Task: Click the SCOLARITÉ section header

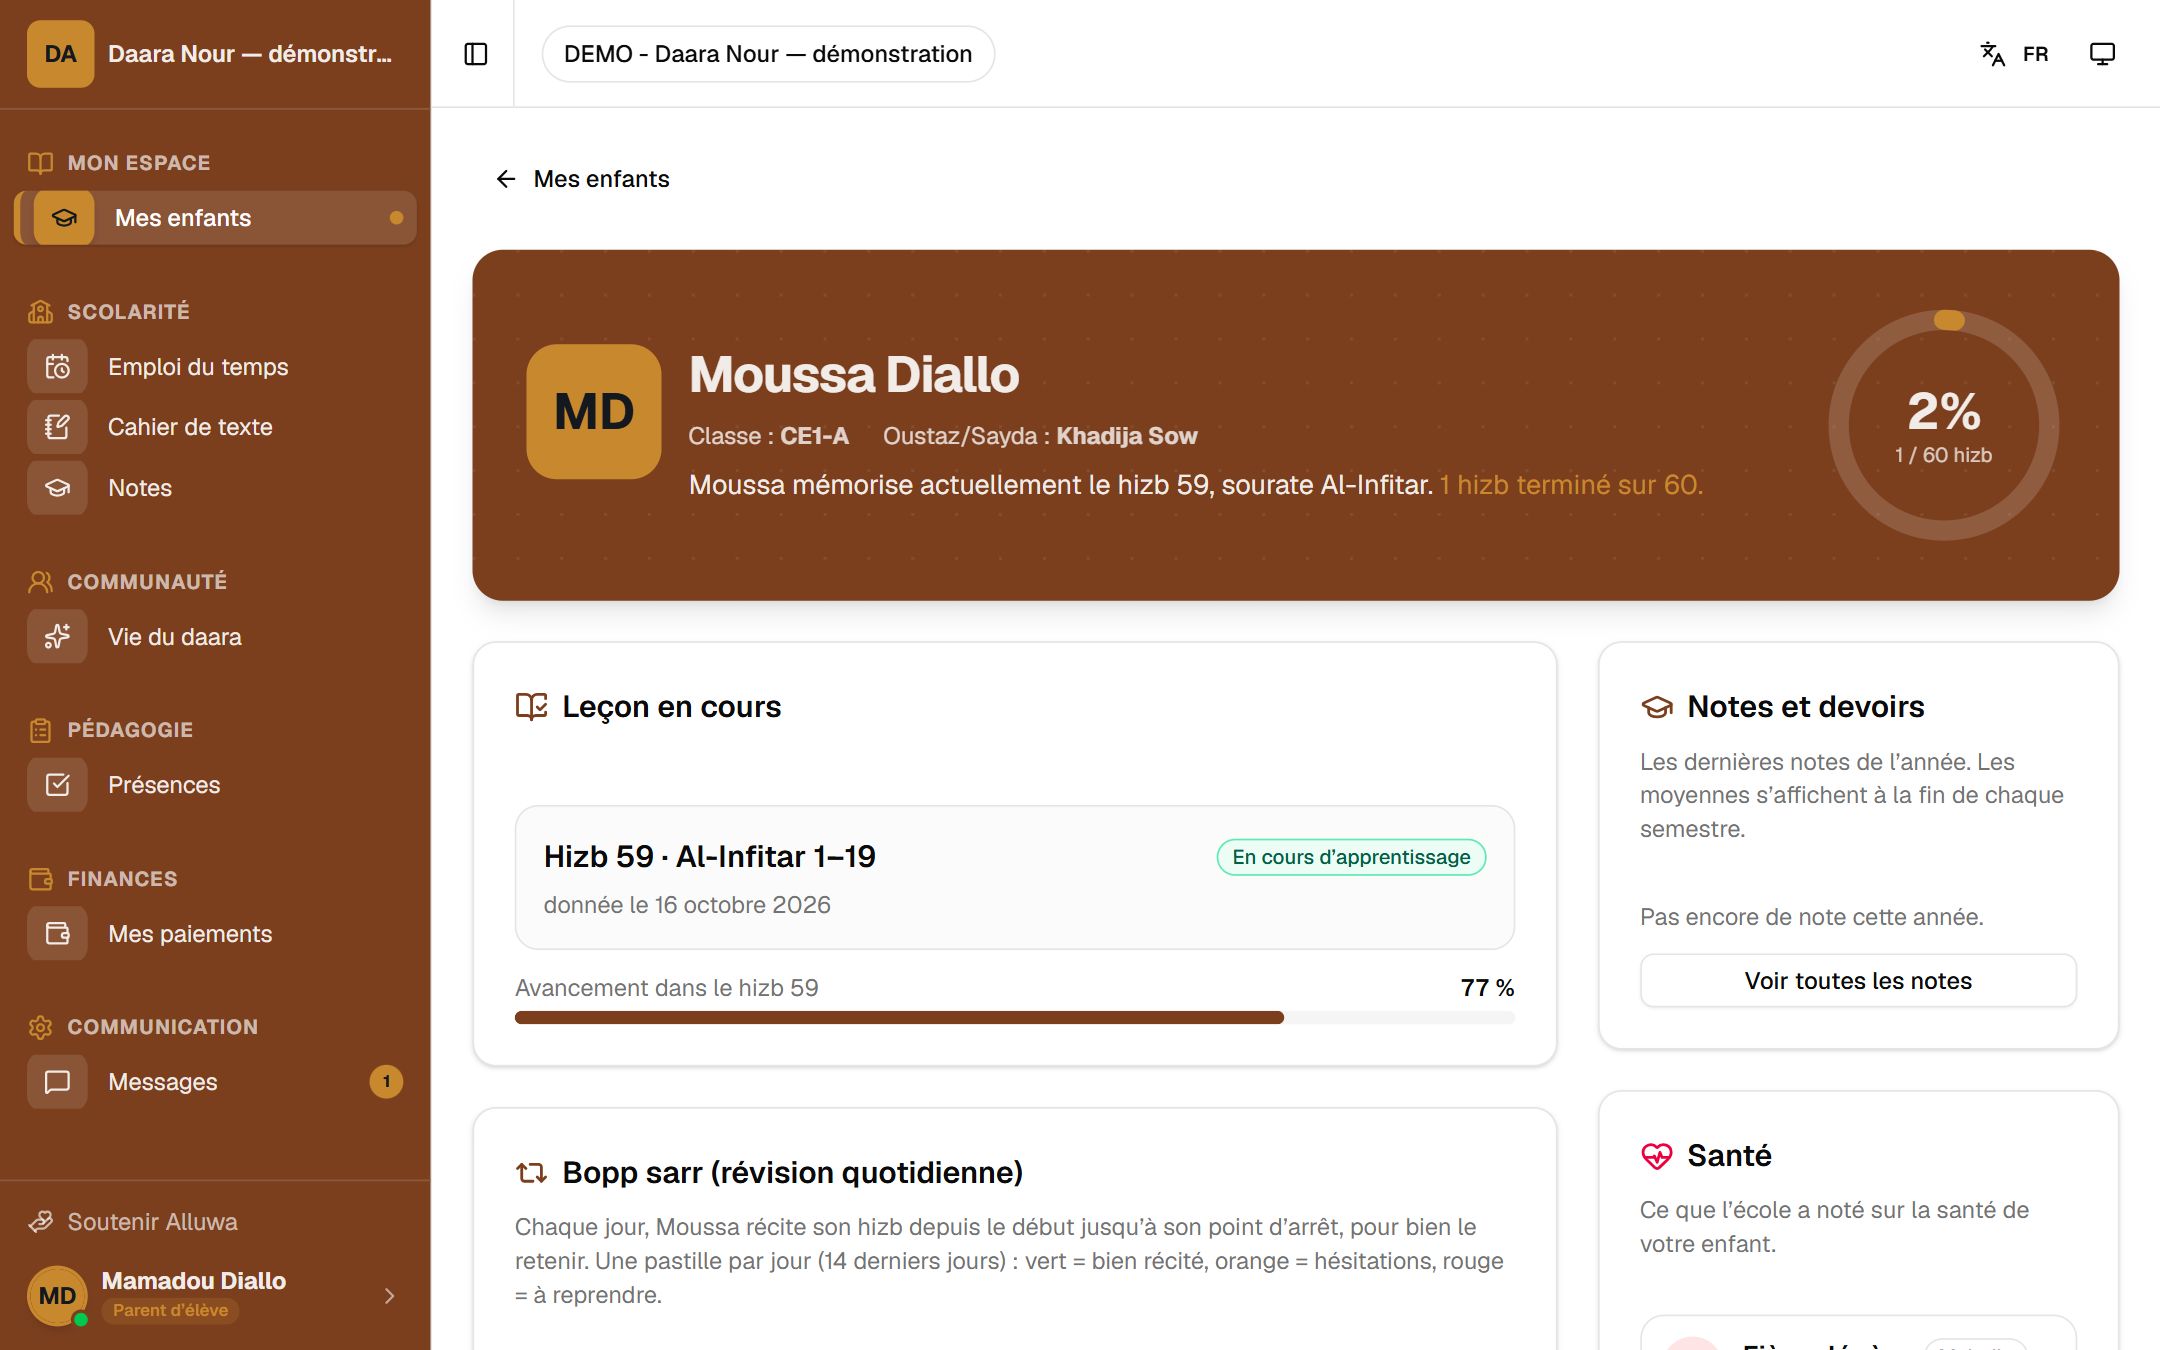Action: point(128,312)
